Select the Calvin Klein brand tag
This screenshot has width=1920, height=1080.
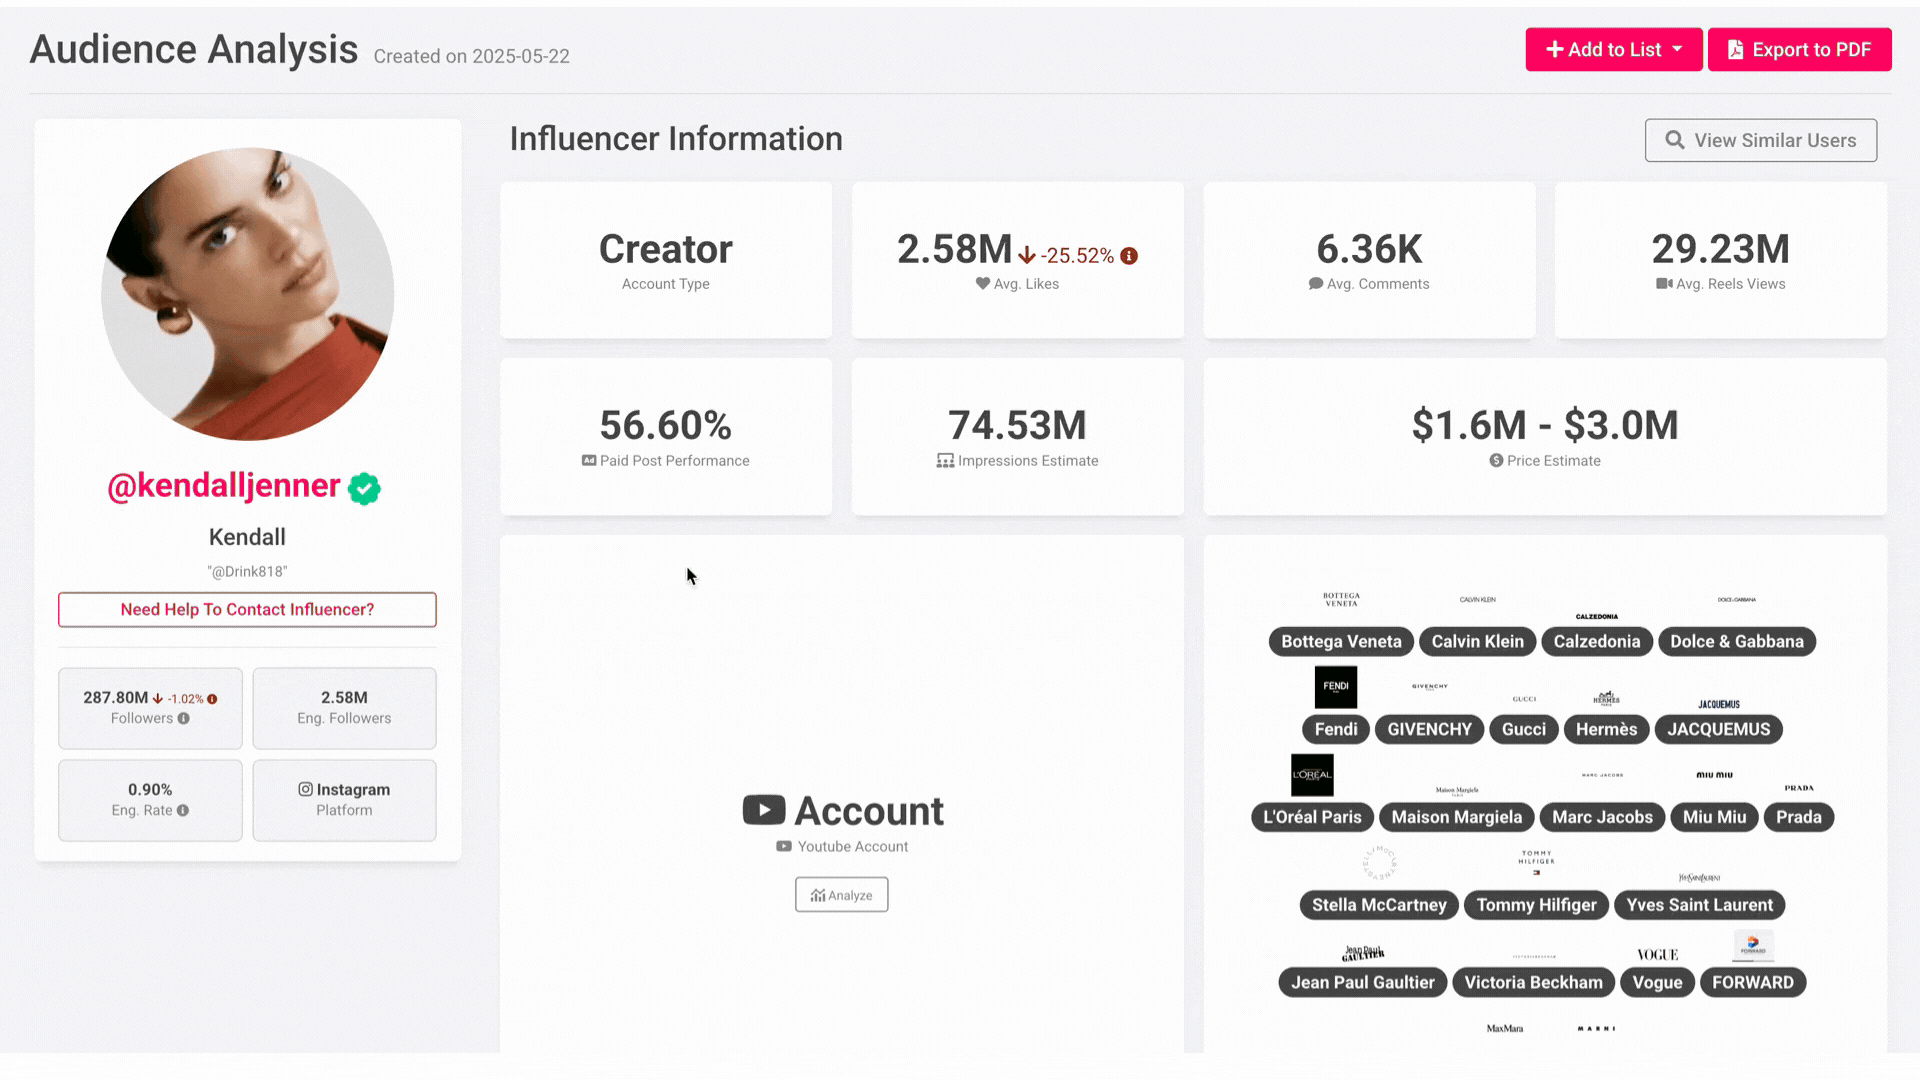pos(1477,642)
